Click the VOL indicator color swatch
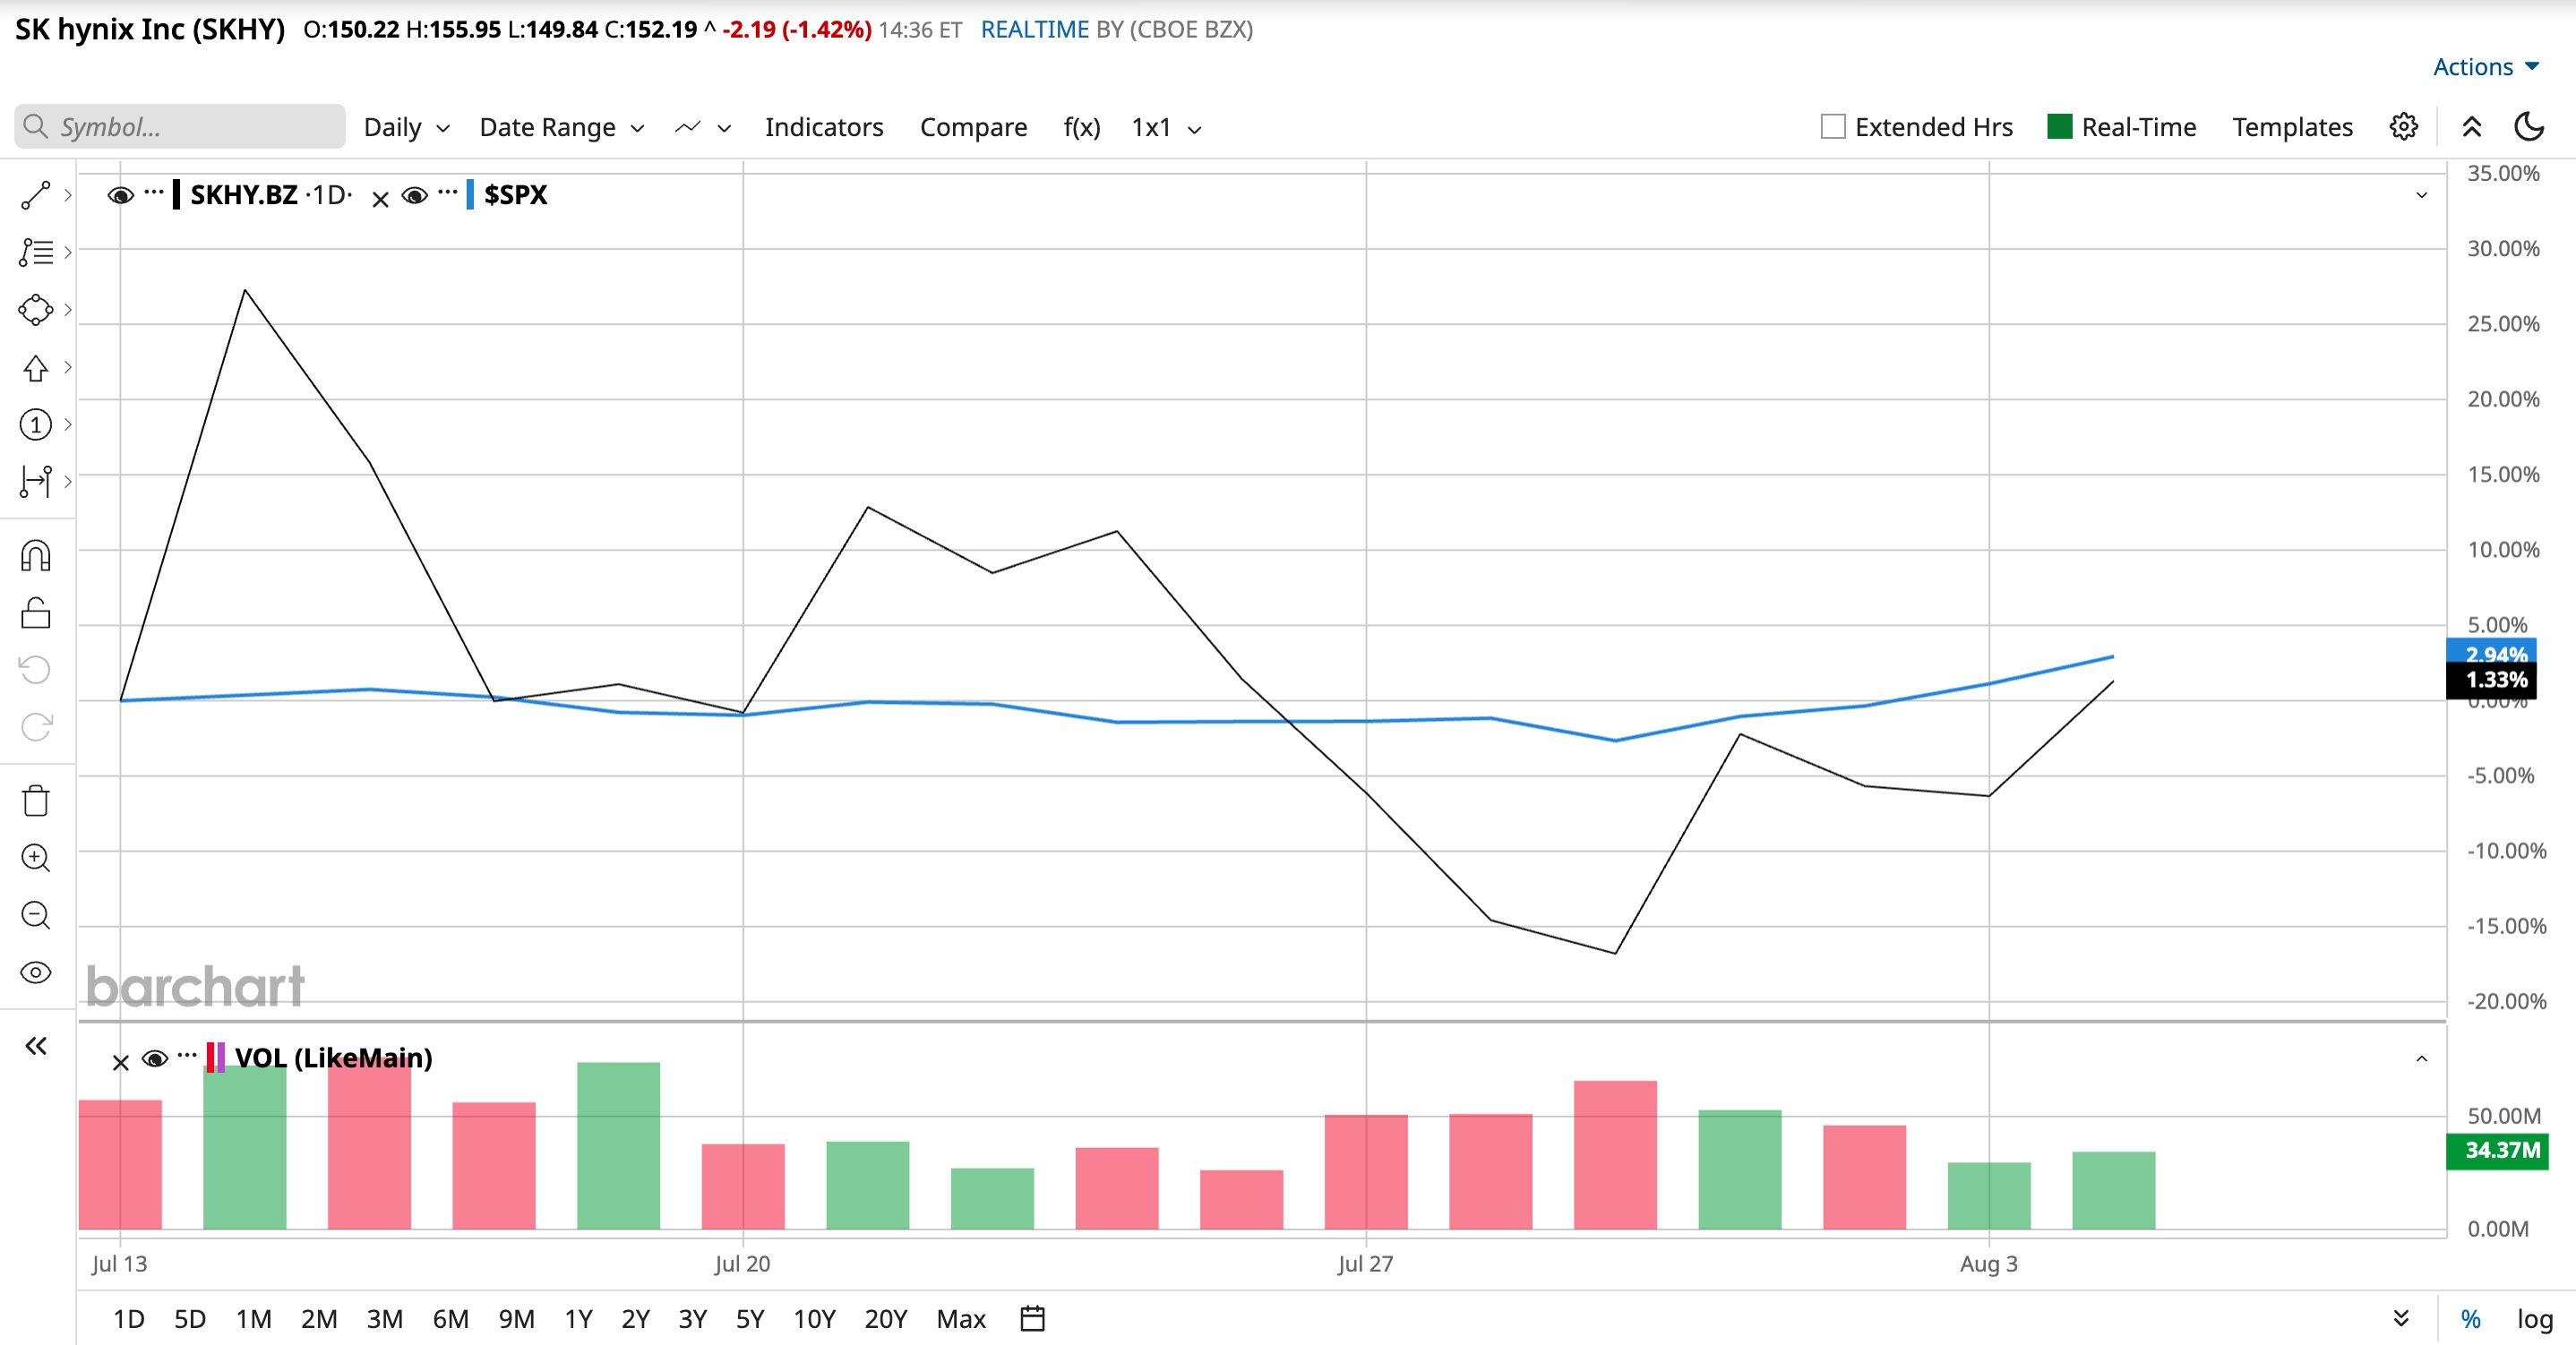 [x=215, y=1057]
